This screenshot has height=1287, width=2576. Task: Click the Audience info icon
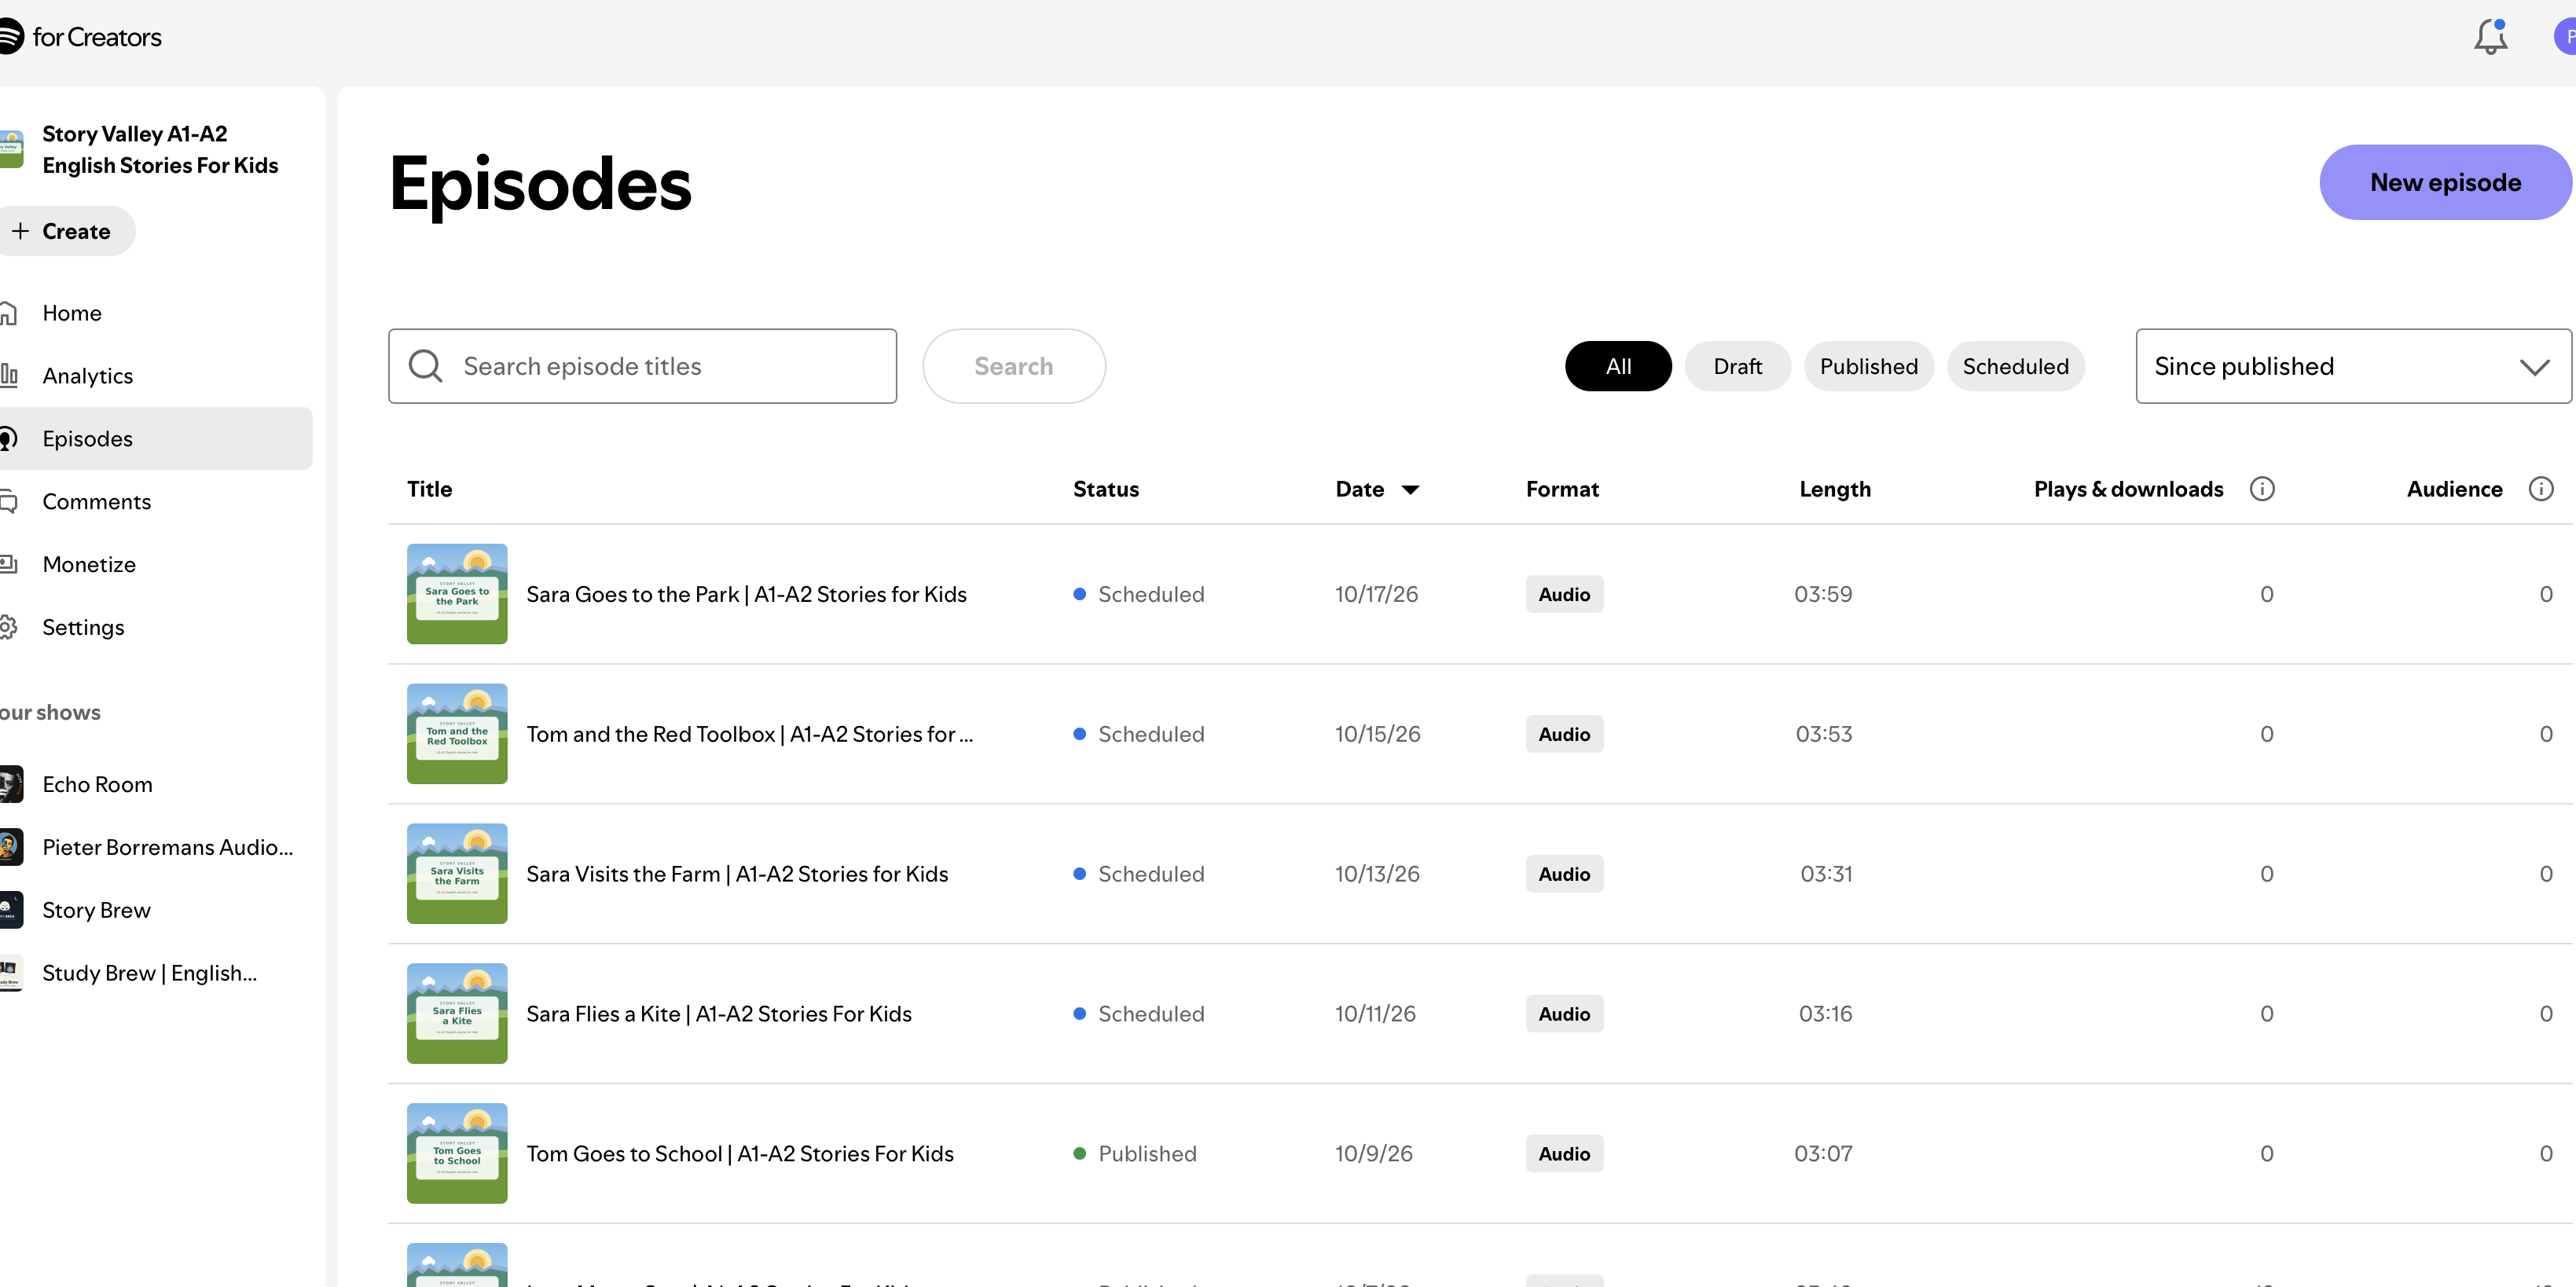tap(2541, 489)
